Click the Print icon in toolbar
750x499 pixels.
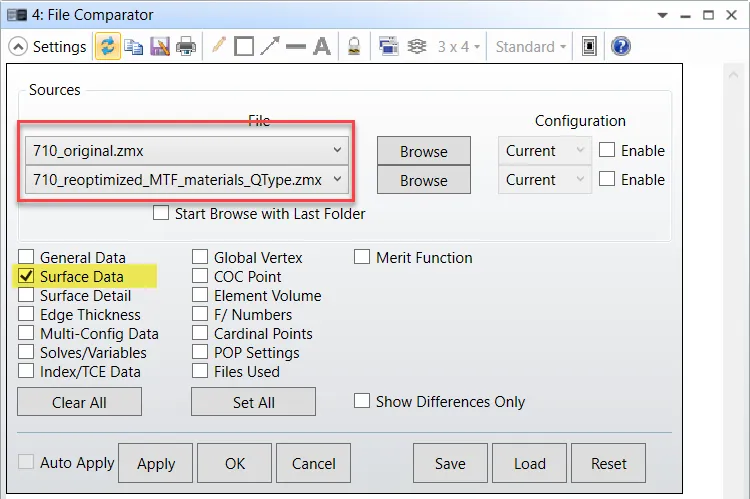(x=186, y=47)
